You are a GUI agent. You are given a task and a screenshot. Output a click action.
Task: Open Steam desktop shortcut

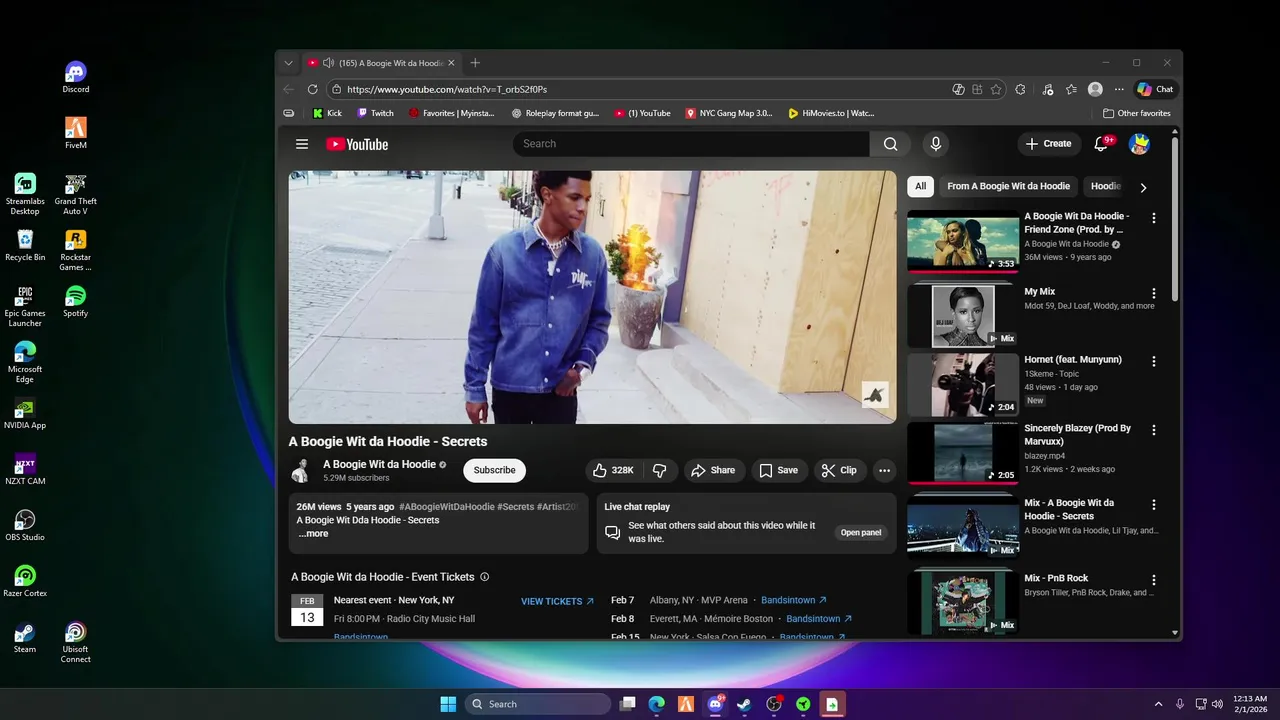tap(25, 637)
